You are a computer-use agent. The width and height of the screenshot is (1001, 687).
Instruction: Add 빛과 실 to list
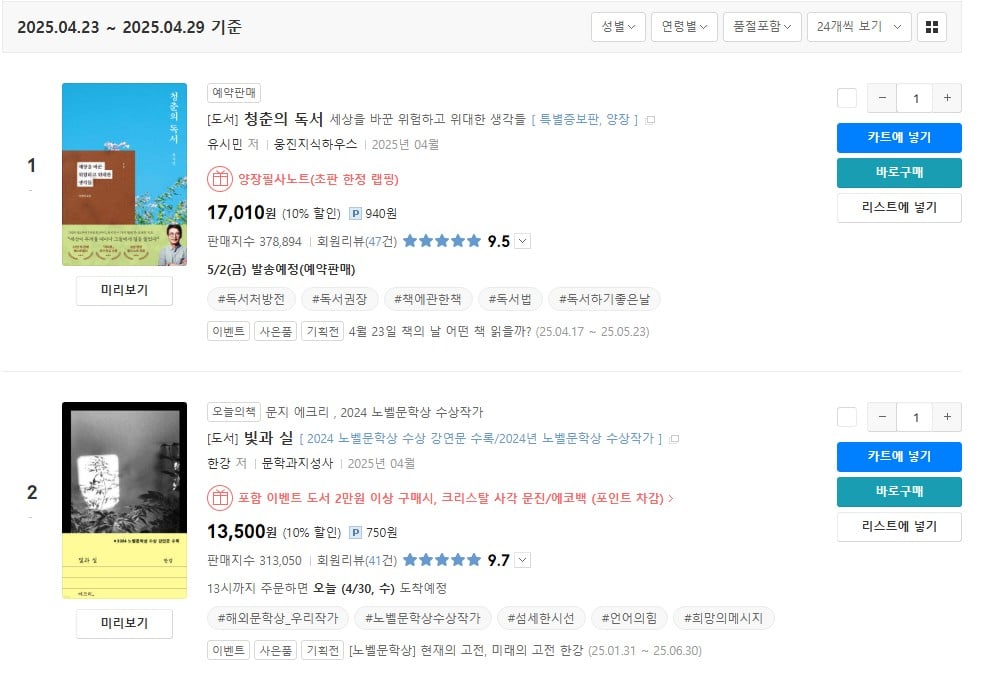[x=899, y=527]
